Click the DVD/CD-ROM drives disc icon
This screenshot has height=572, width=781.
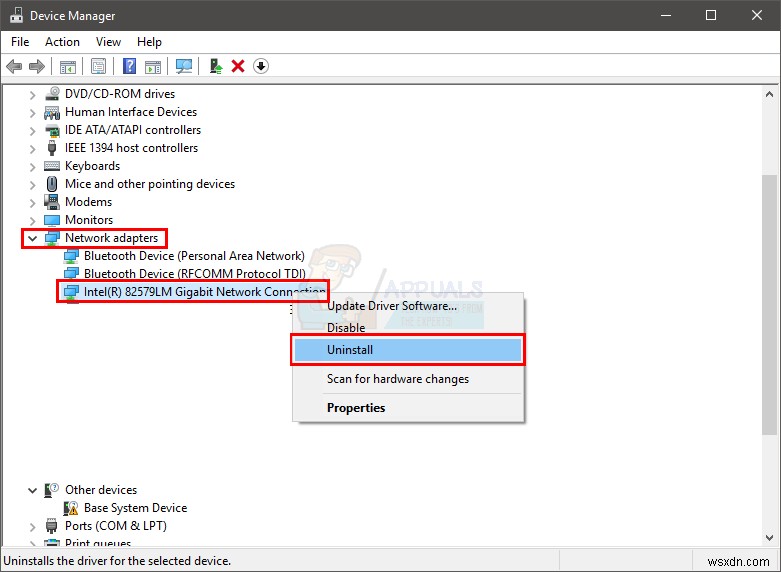pos(52,94)
